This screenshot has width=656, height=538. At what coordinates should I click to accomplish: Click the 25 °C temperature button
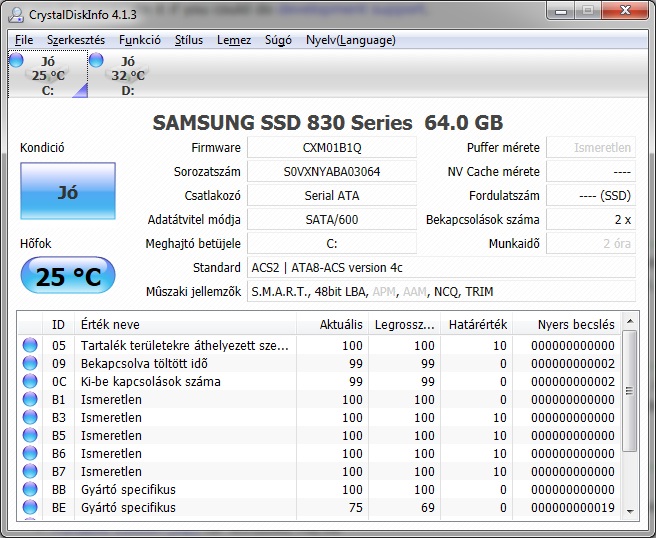coord(68,276)
